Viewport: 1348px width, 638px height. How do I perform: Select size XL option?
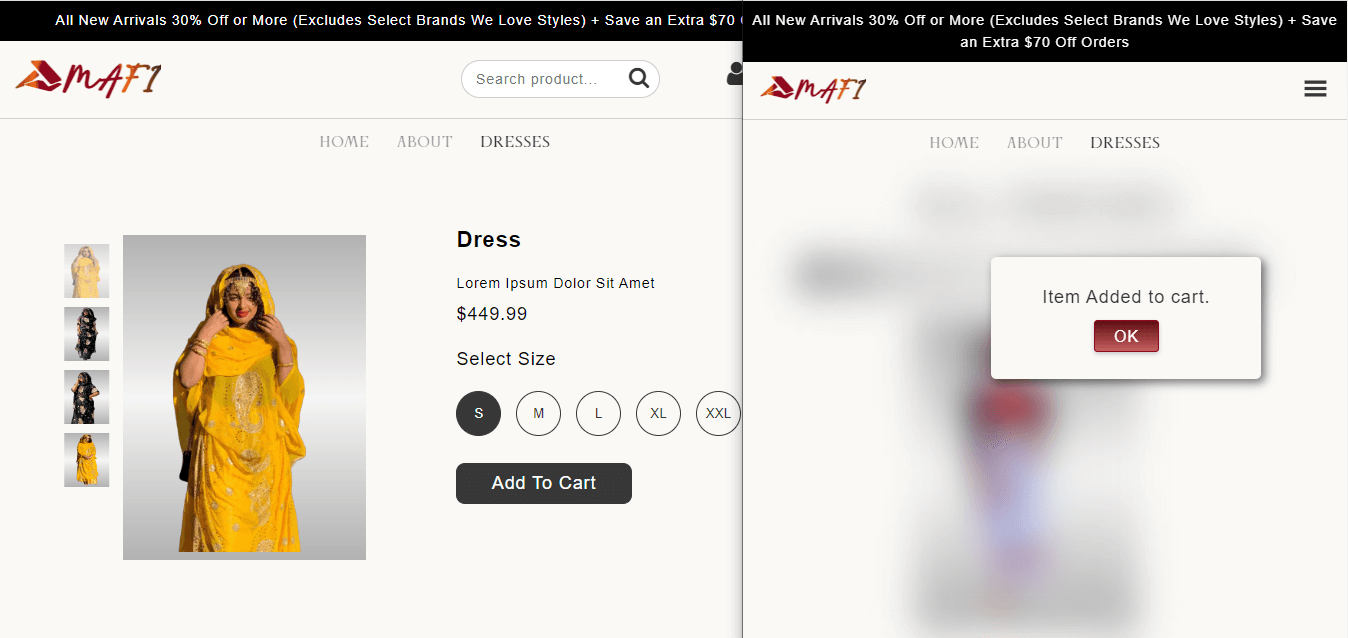click(x=658, y=413)
